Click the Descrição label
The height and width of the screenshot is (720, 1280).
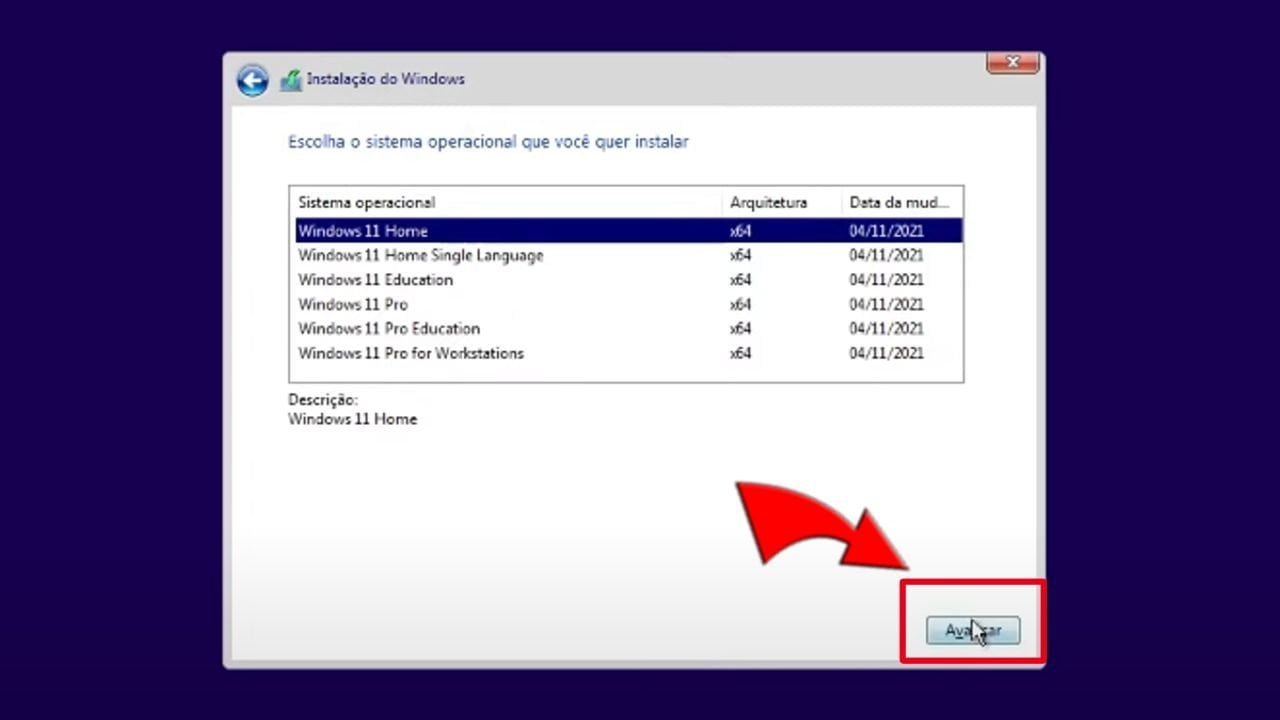pos(322,400)
